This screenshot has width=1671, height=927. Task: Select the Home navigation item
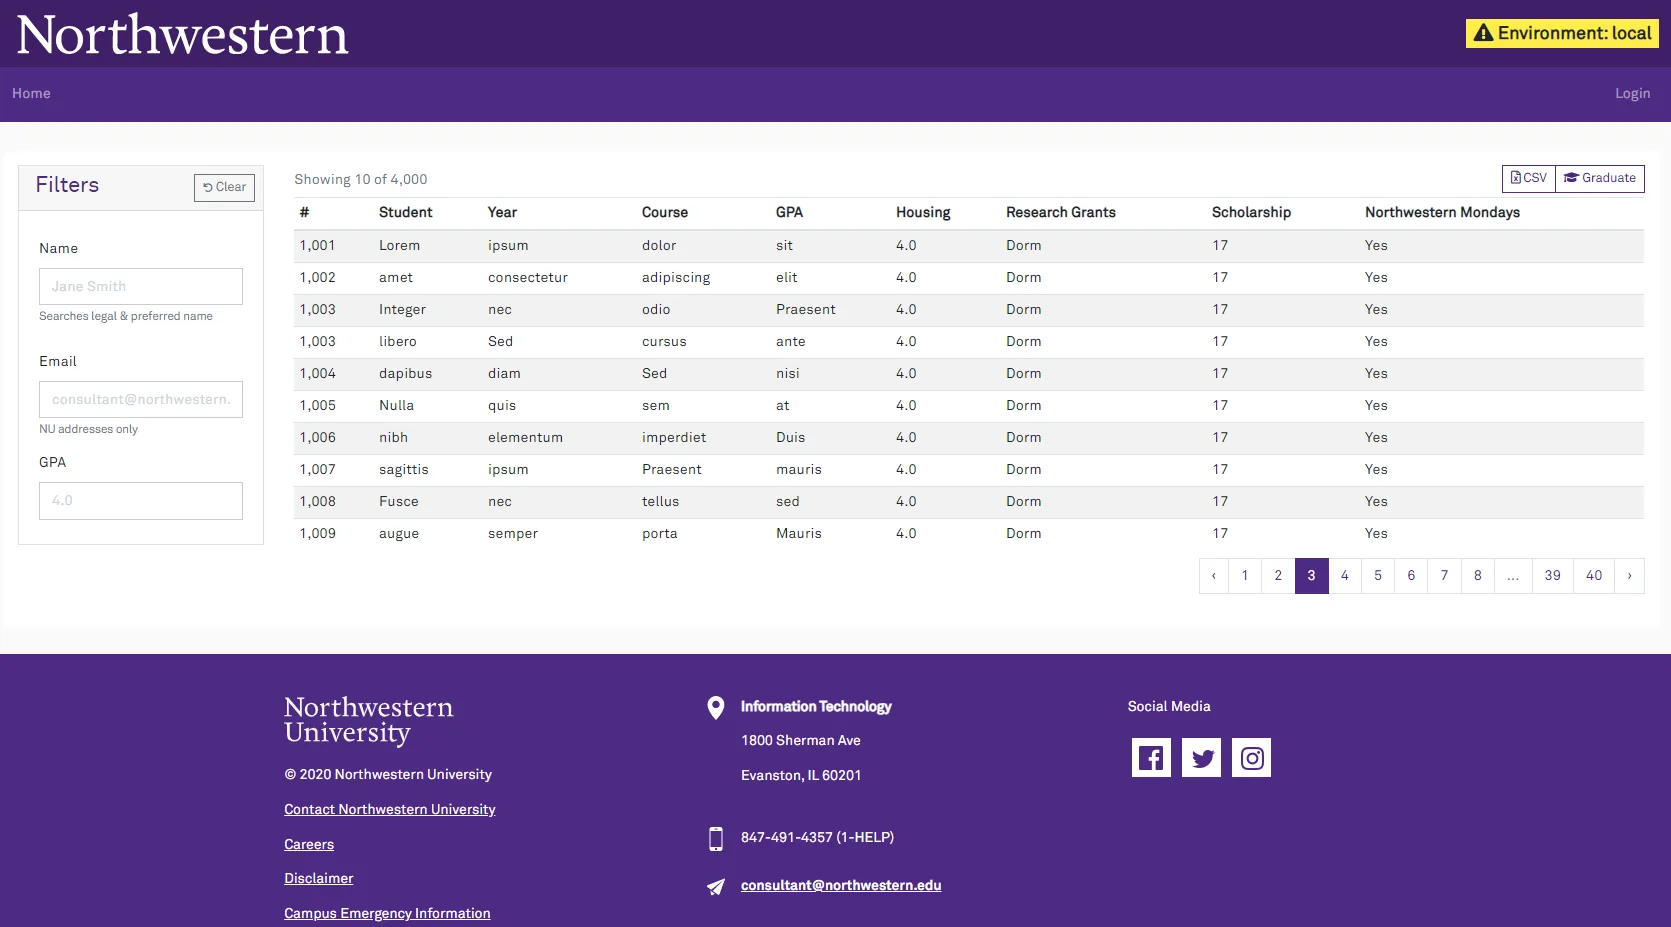pos(31,93)
